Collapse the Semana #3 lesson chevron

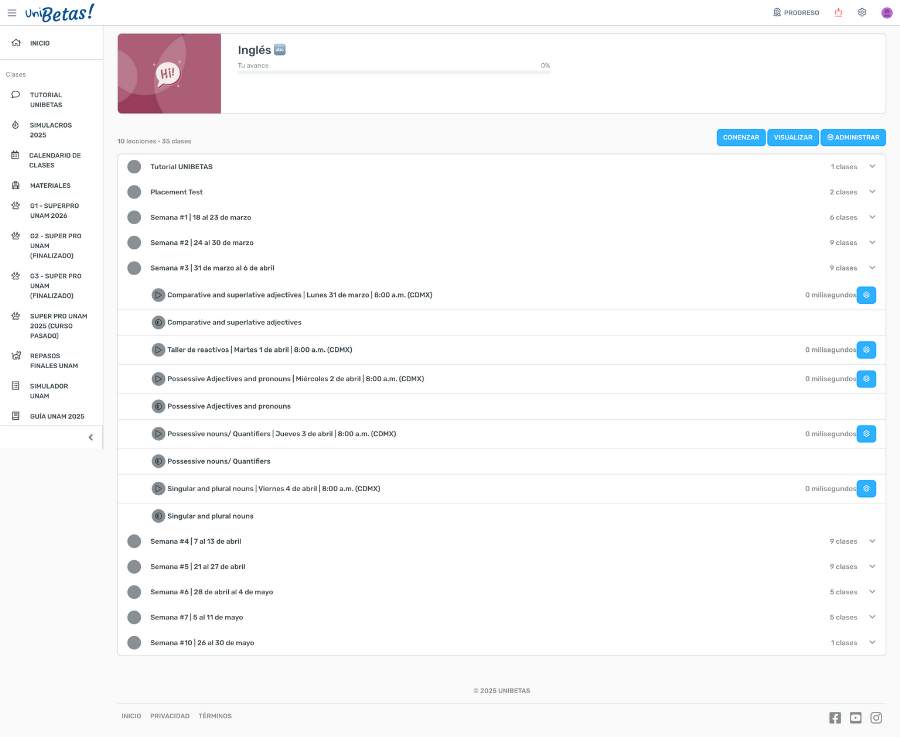872,268
